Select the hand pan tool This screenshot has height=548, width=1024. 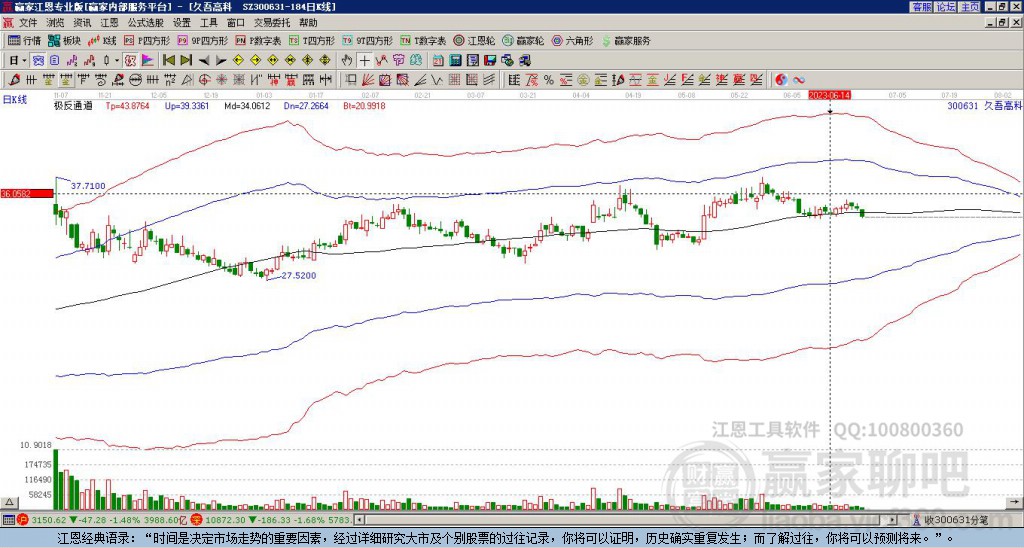pyautogui.click(x=346, y=60)
